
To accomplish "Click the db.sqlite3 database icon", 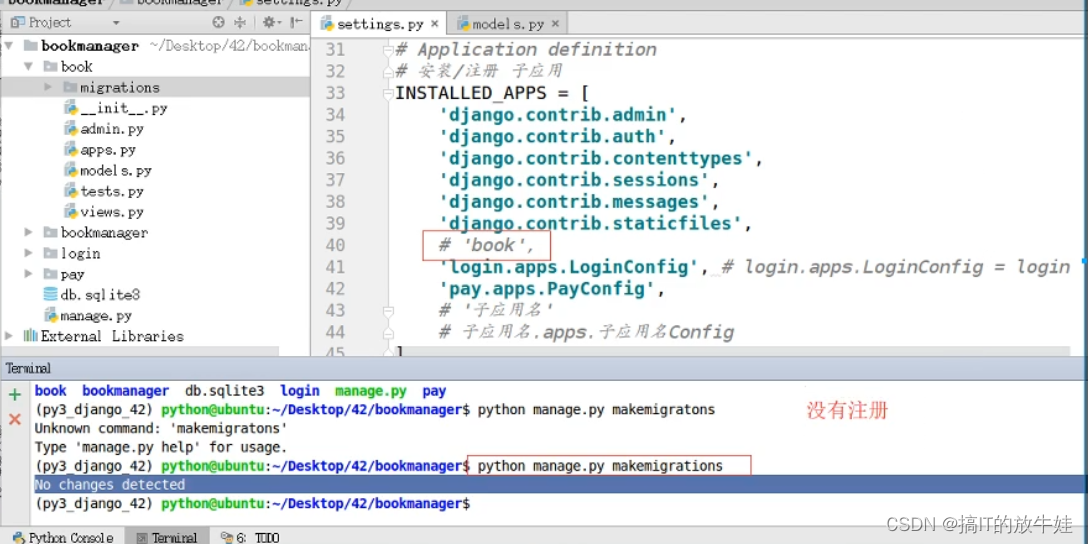I will (x=50, y=294).
